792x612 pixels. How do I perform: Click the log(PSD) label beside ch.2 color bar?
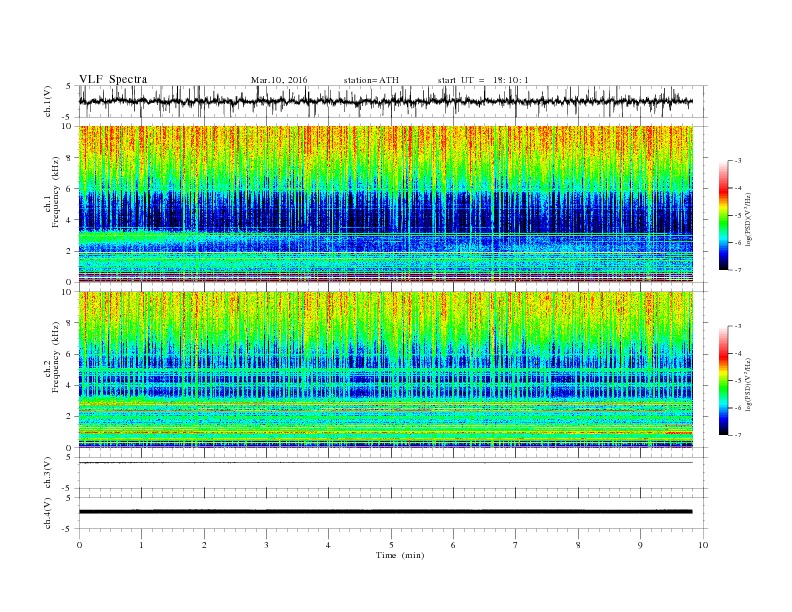point(750,384)
